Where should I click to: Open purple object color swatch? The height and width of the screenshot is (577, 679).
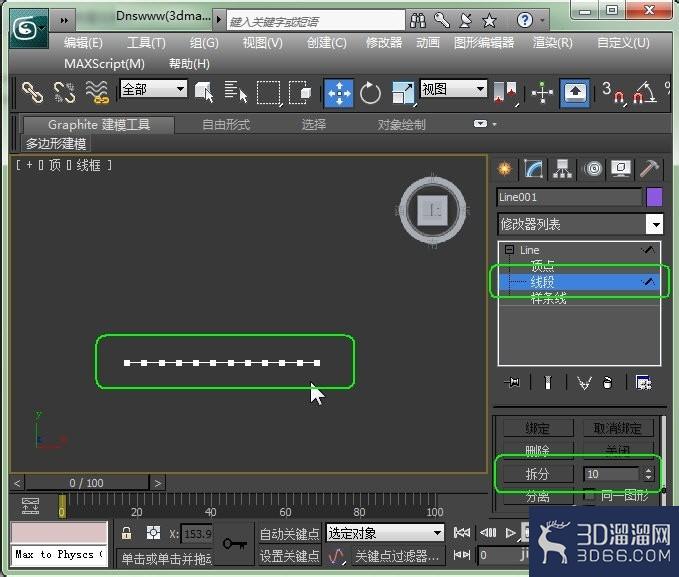(654, 197)
